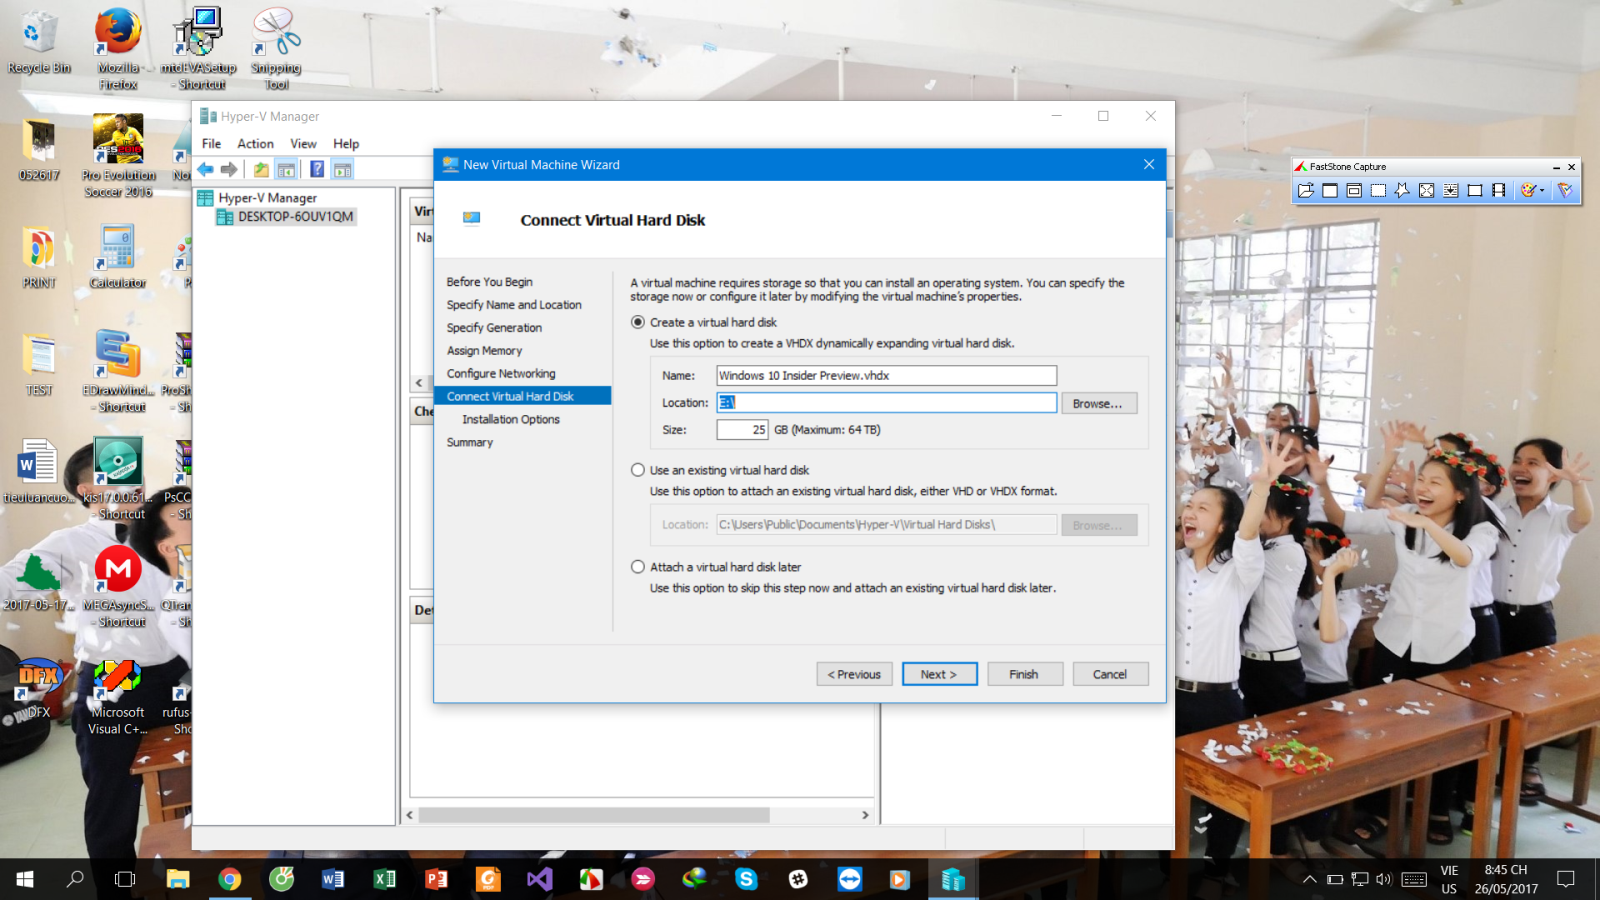Open Hyper-V Manager help via question mark icon
1600x900 pixels.
(x=317, y=167)
